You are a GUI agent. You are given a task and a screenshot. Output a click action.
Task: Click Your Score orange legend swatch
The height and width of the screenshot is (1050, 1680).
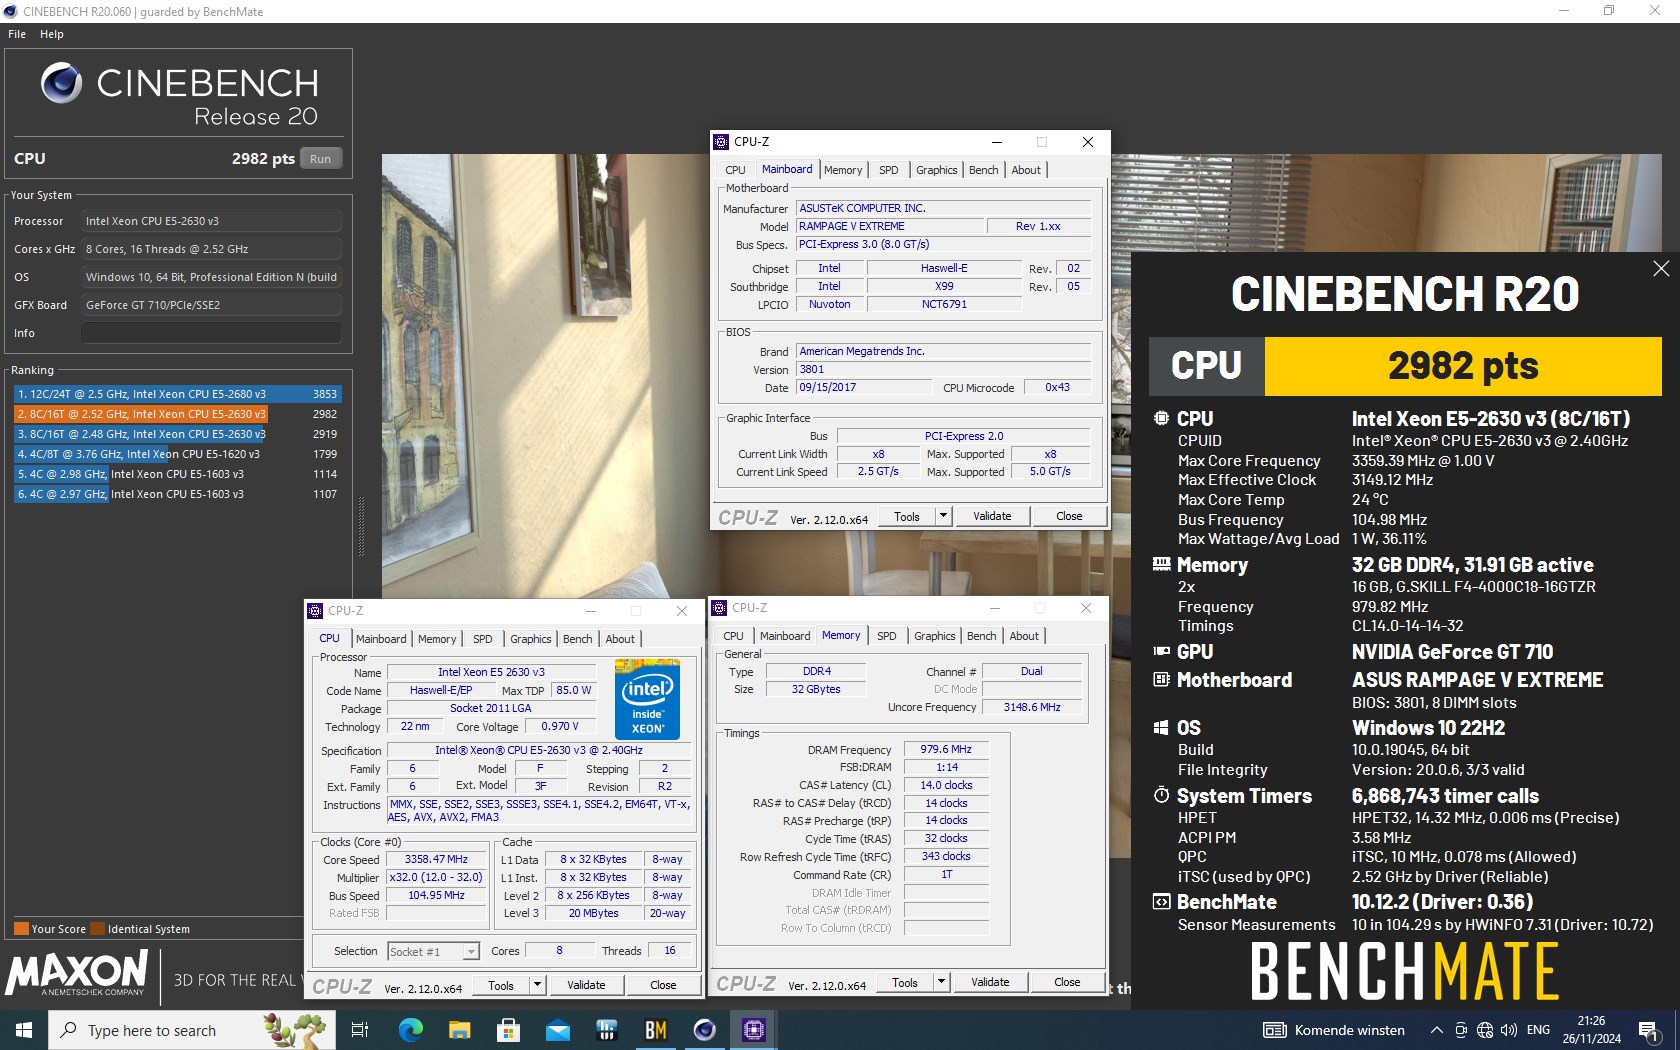21,929
